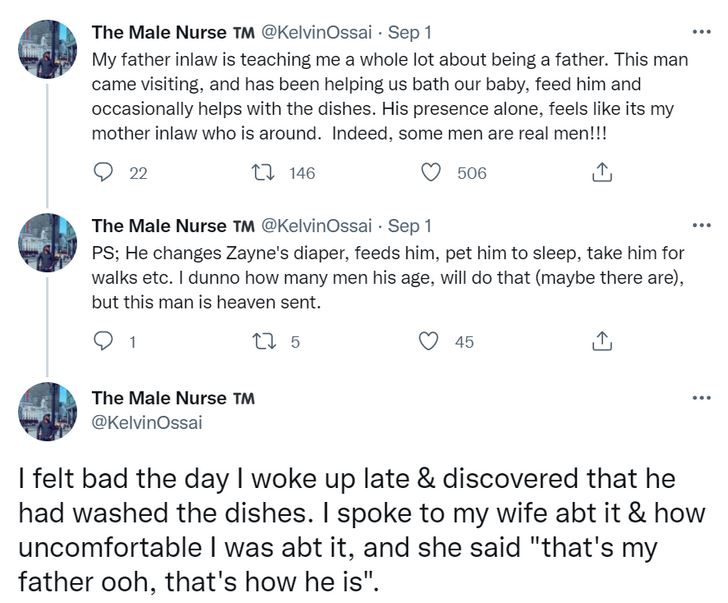Reply to the father inlaw tweet
728x603 pixels.
tap(103, 173)
